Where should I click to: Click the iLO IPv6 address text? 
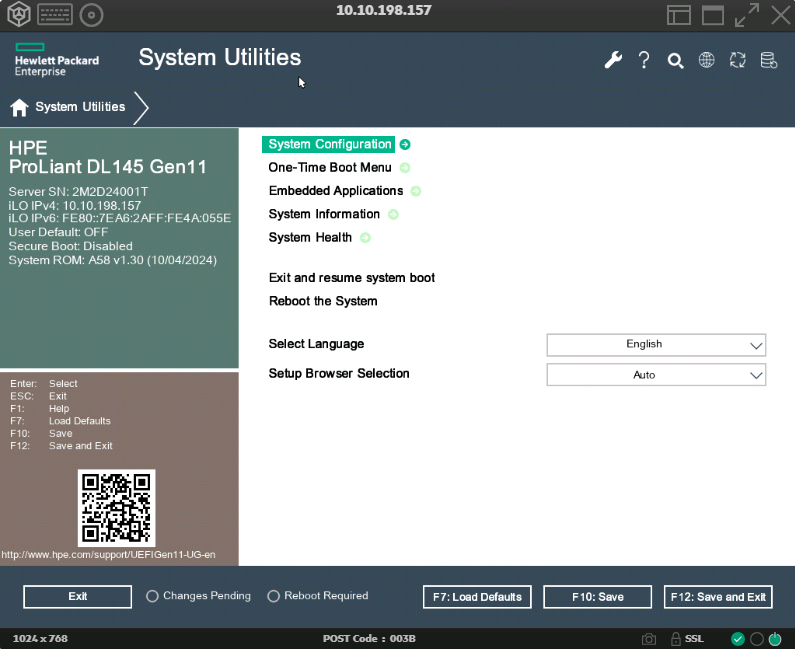[x=120, y=219]
